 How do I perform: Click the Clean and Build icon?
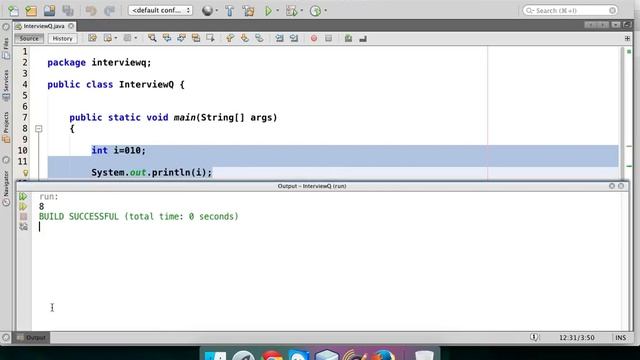(x=248, y=11)
